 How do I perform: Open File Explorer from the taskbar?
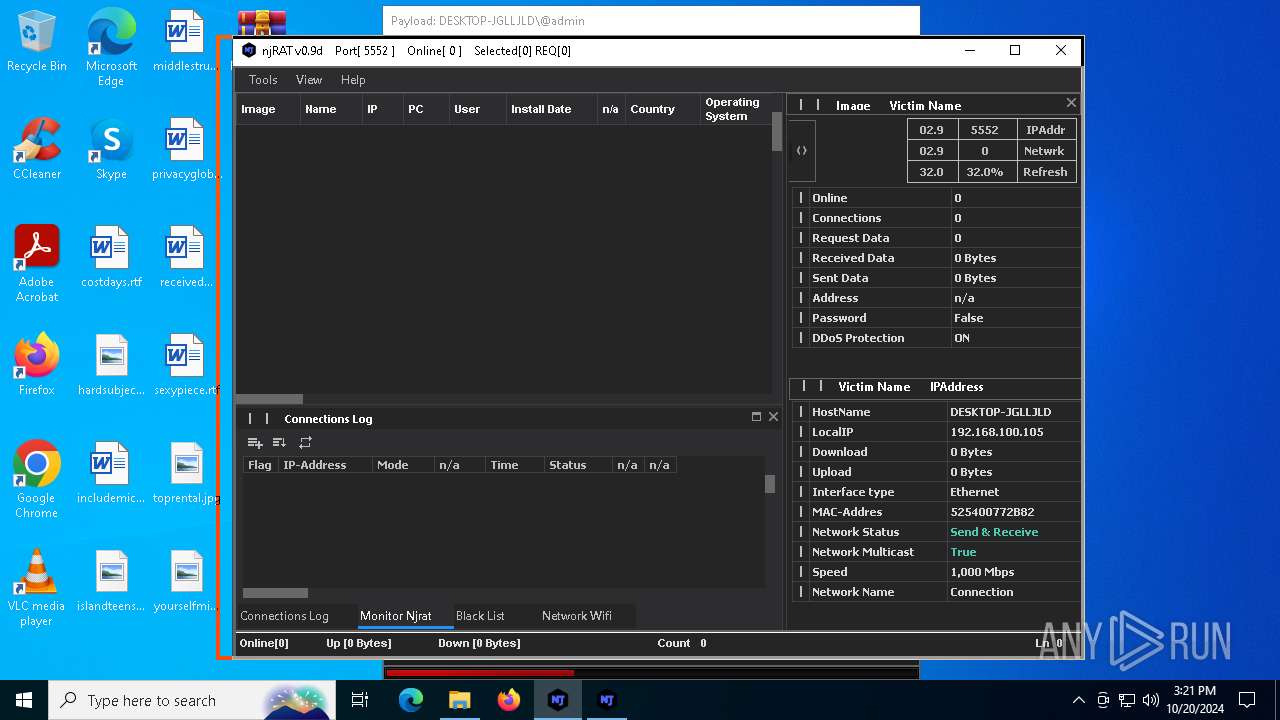459,700
